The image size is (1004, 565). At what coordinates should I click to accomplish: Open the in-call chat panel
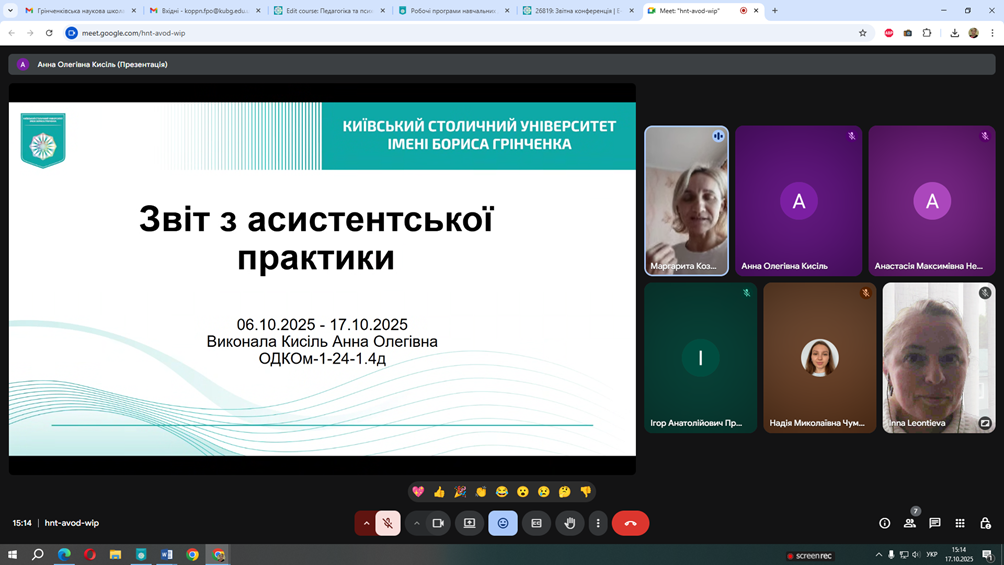pyautogui.click(x=935, y=523)
